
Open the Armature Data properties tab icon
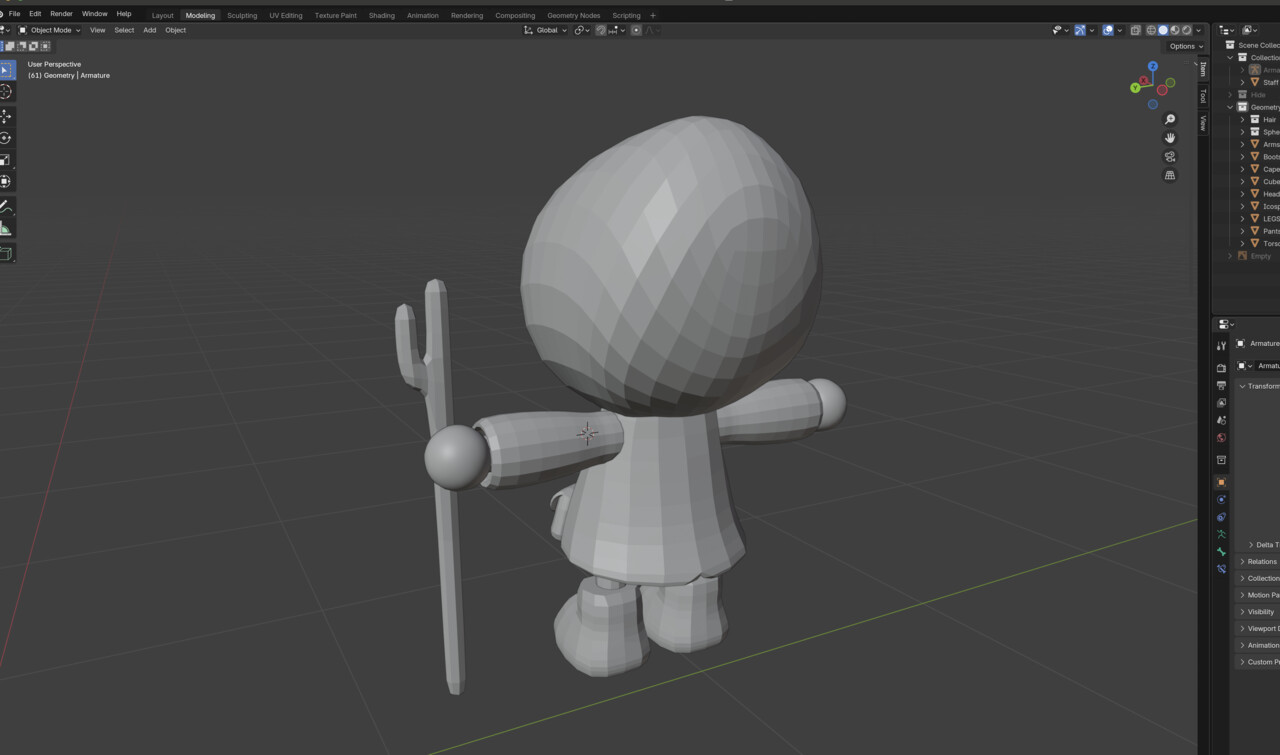1221,534
